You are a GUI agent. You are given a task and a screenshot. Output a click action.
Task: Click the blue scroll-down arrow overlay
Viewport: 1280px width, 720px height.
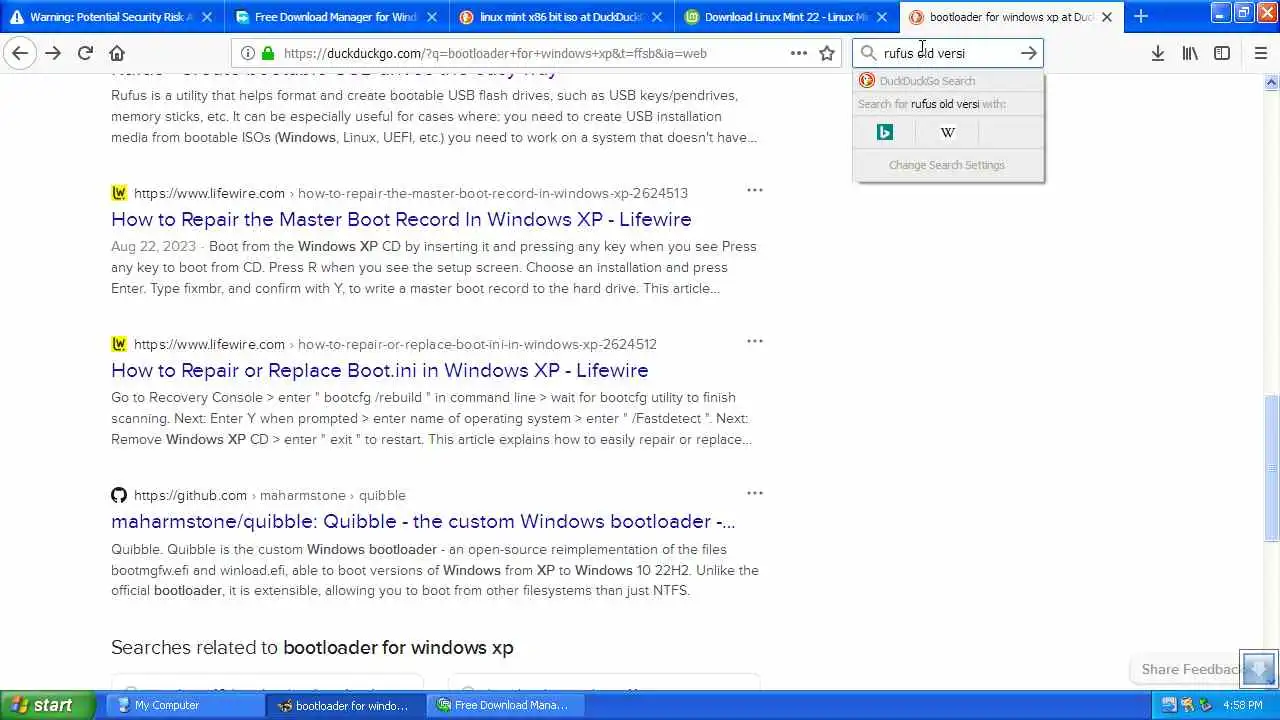coord(1258,669)
